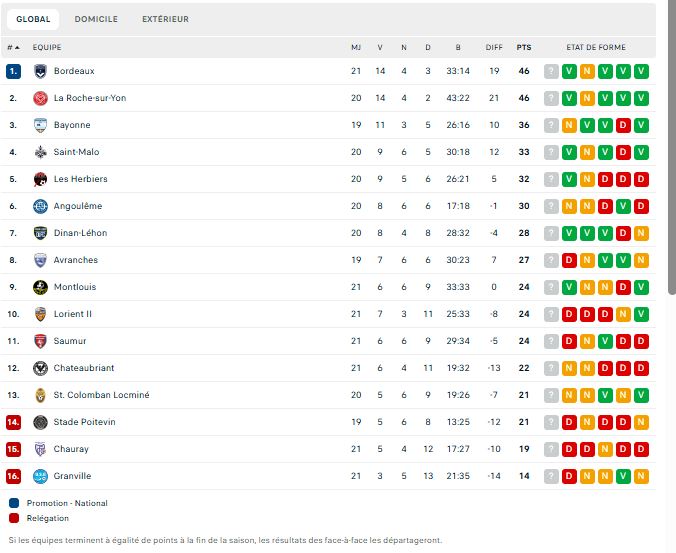Click the Bayonne team crest
The height and width of the screenshot is (553, 676).
(x=40, y=125)
